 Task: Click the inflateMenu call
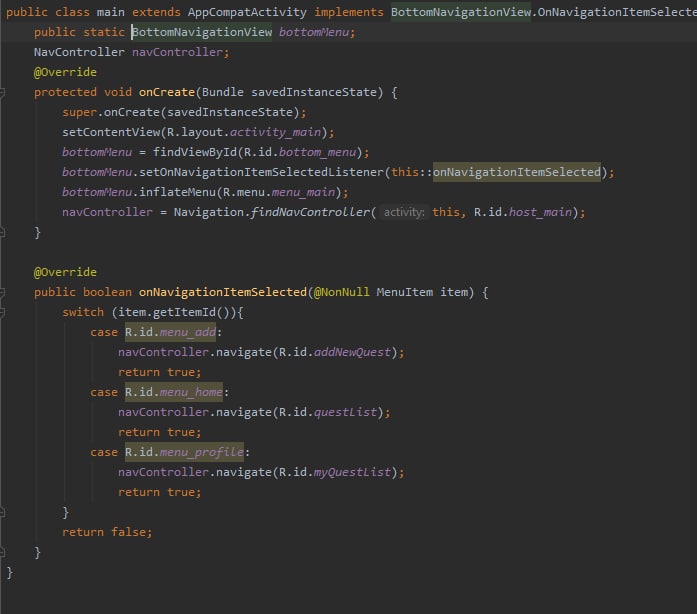coord(177,192)
